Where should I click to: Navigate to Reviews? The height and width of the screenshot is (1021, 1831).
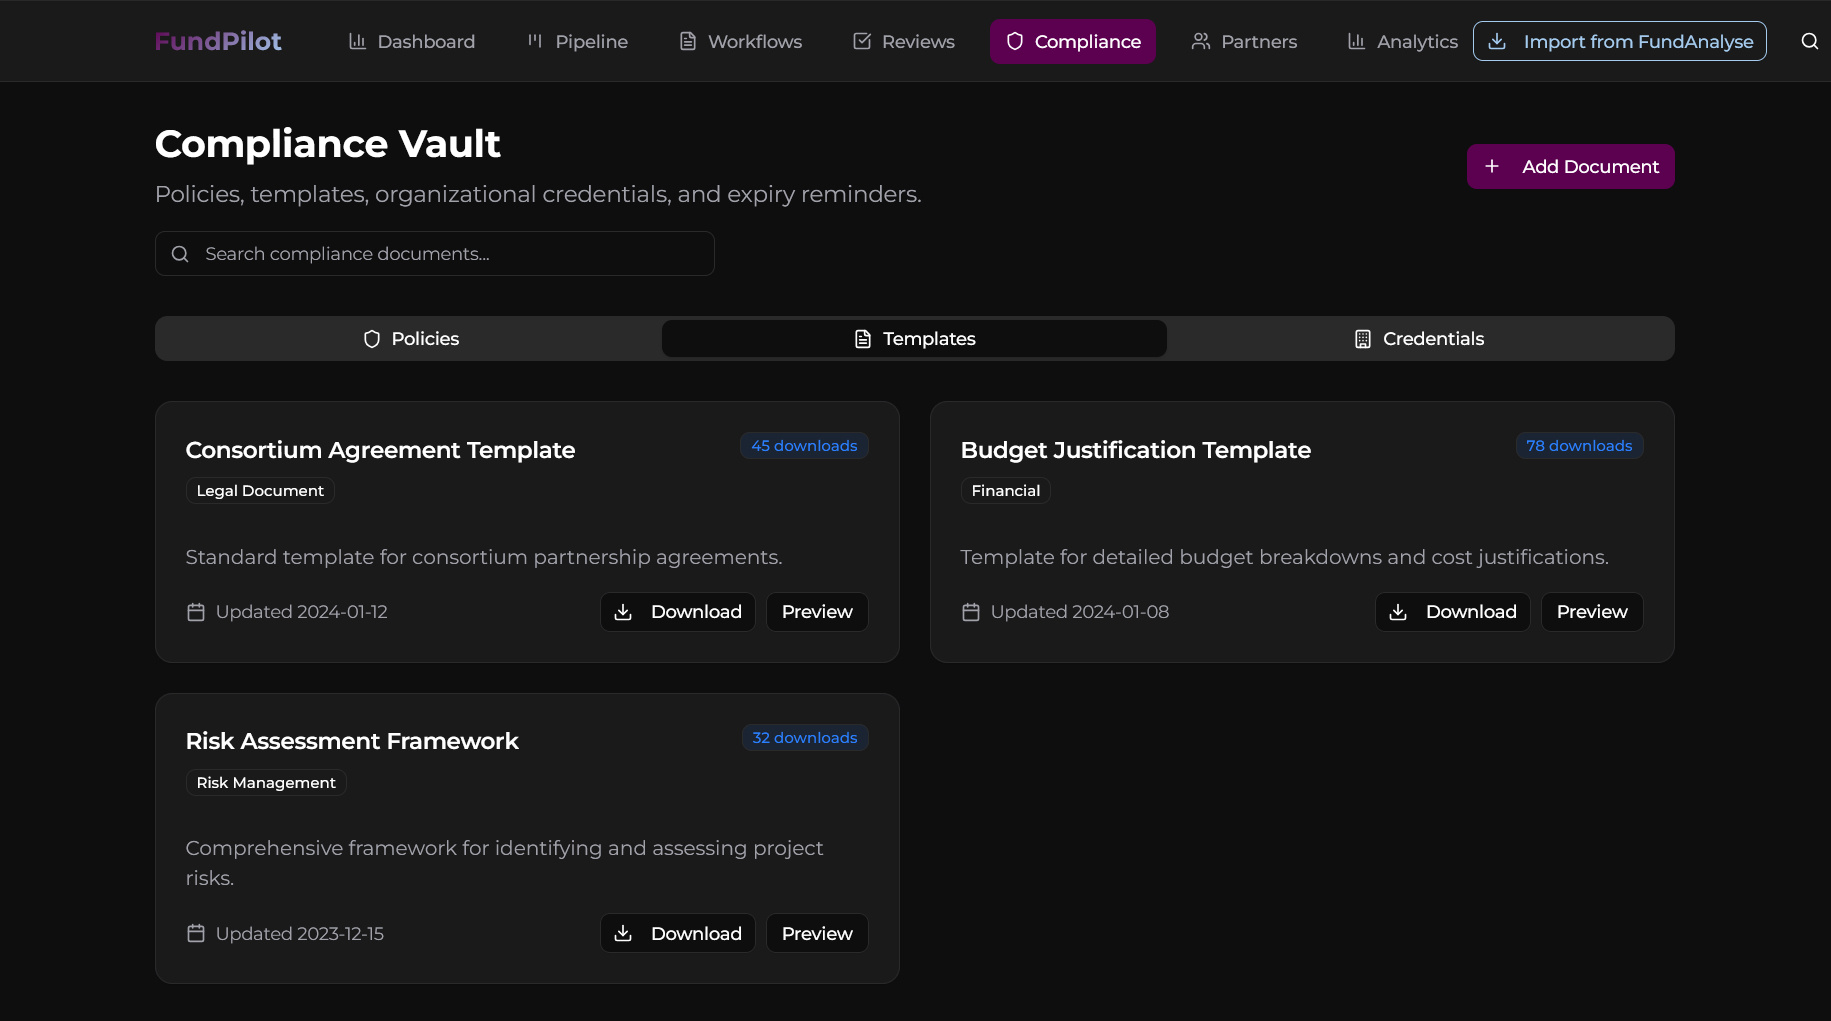903,41
